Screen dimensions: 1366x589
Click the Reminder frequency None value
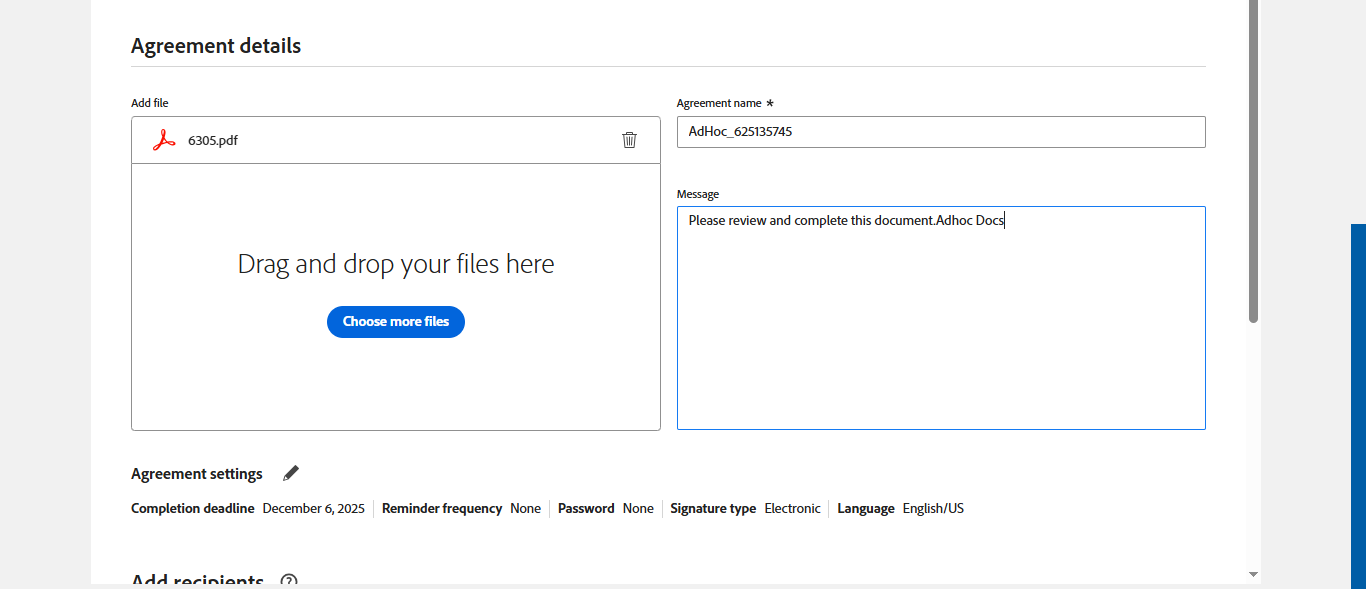[x=525, y=509]
